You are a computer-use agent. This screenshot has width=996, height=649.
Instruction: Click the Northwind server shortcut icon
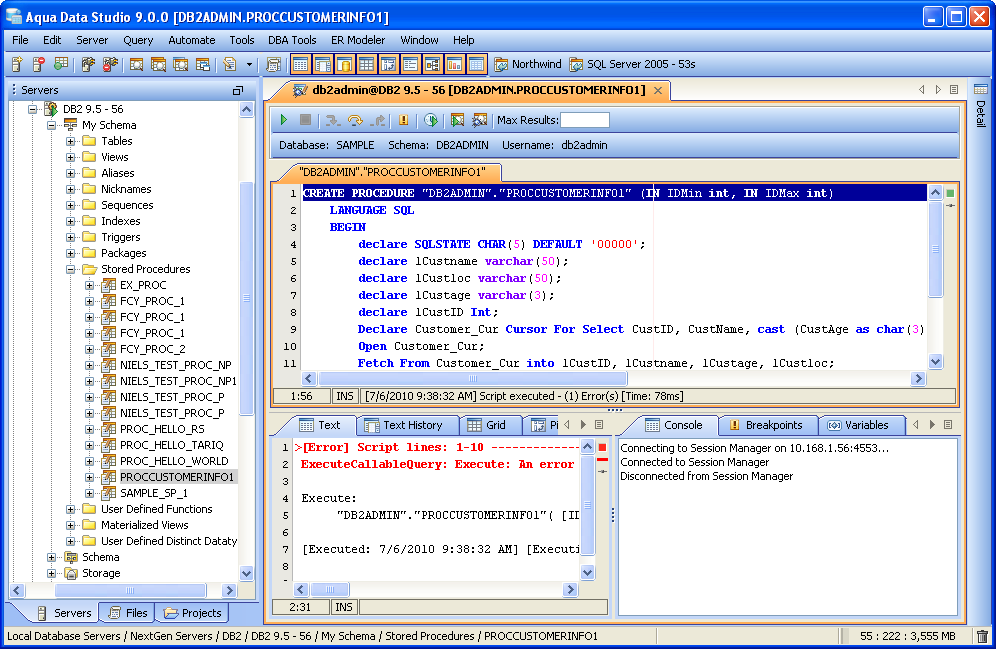[501, 64]
